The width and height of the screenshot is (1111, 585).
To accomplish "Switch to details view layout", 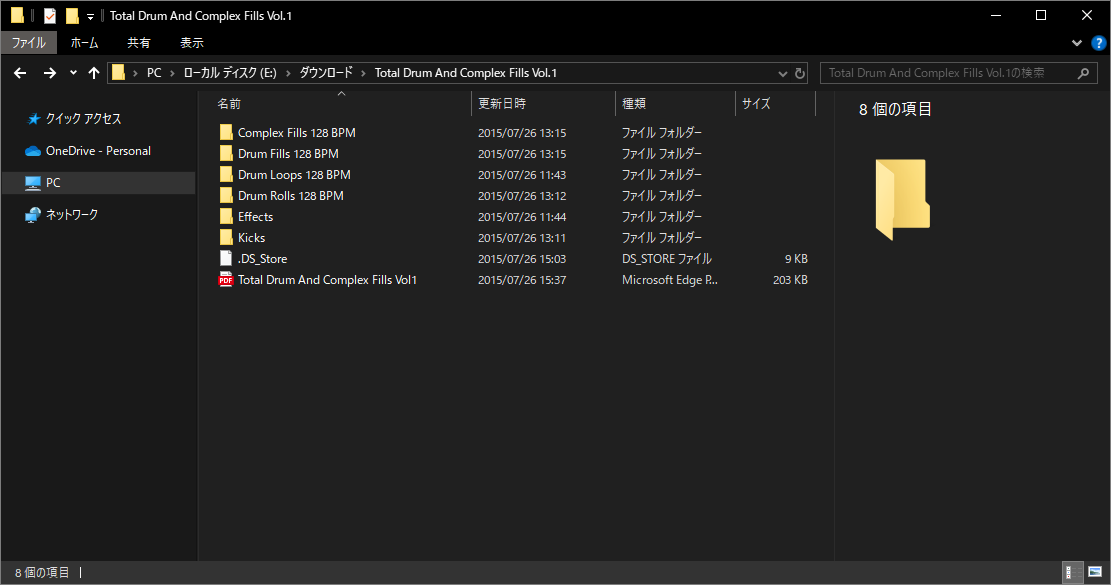I will (1073, 572).
